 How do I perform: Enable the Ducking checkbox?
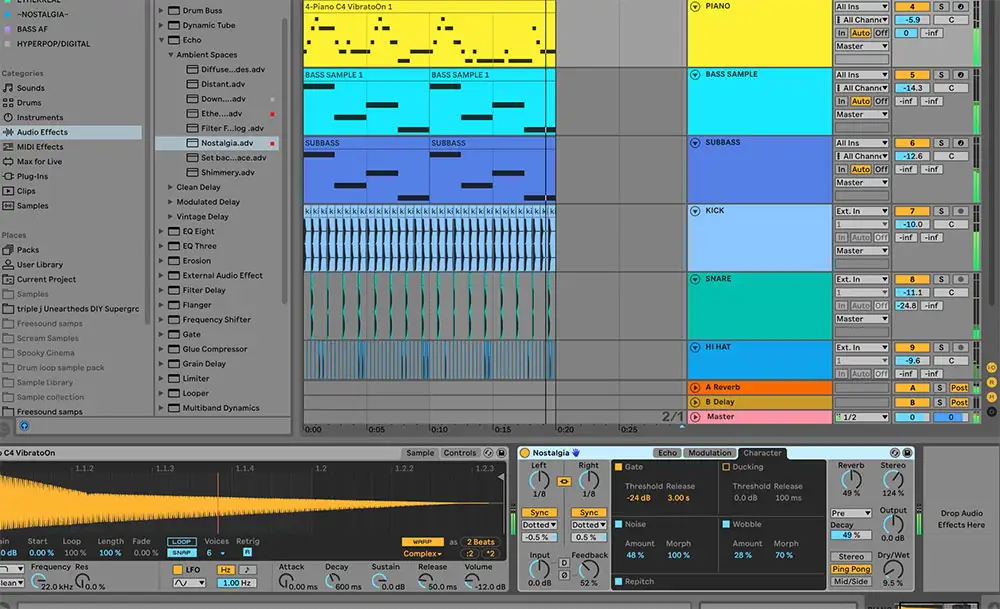(x=726, y=467)
